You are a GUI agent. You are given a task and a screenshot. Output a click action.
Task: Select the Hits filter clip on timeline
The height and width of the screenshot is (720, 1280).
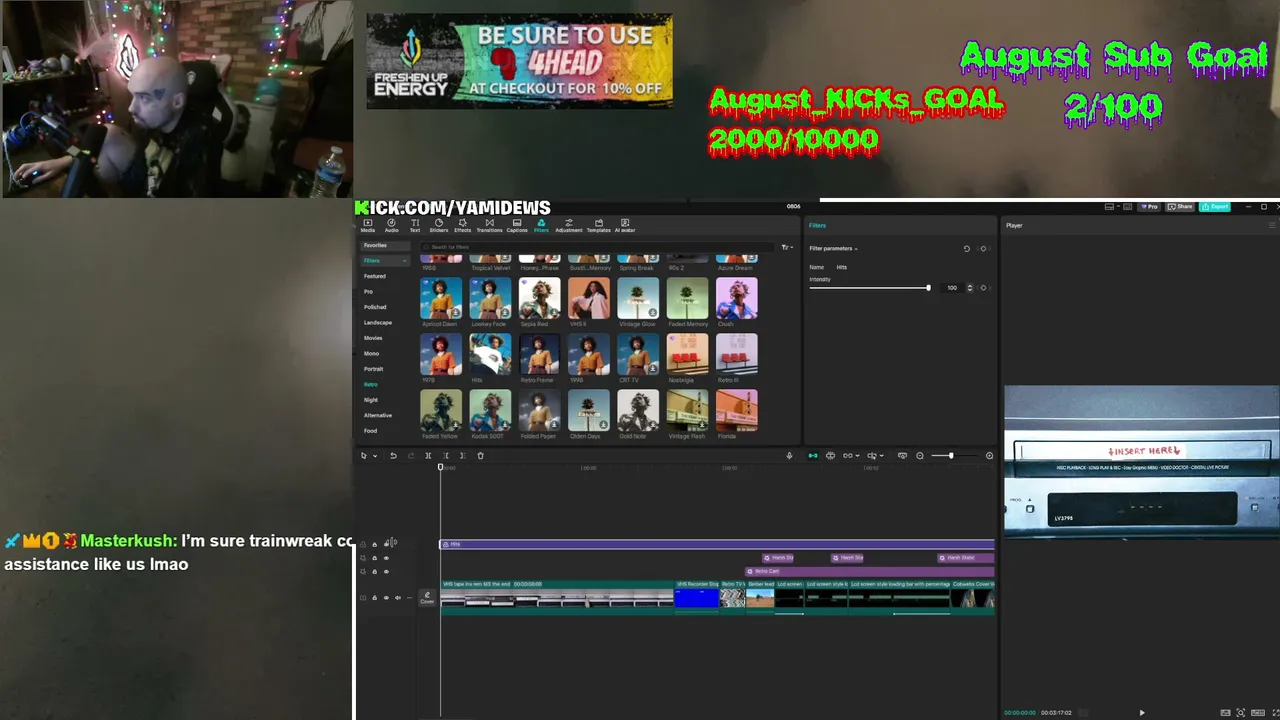717,544
